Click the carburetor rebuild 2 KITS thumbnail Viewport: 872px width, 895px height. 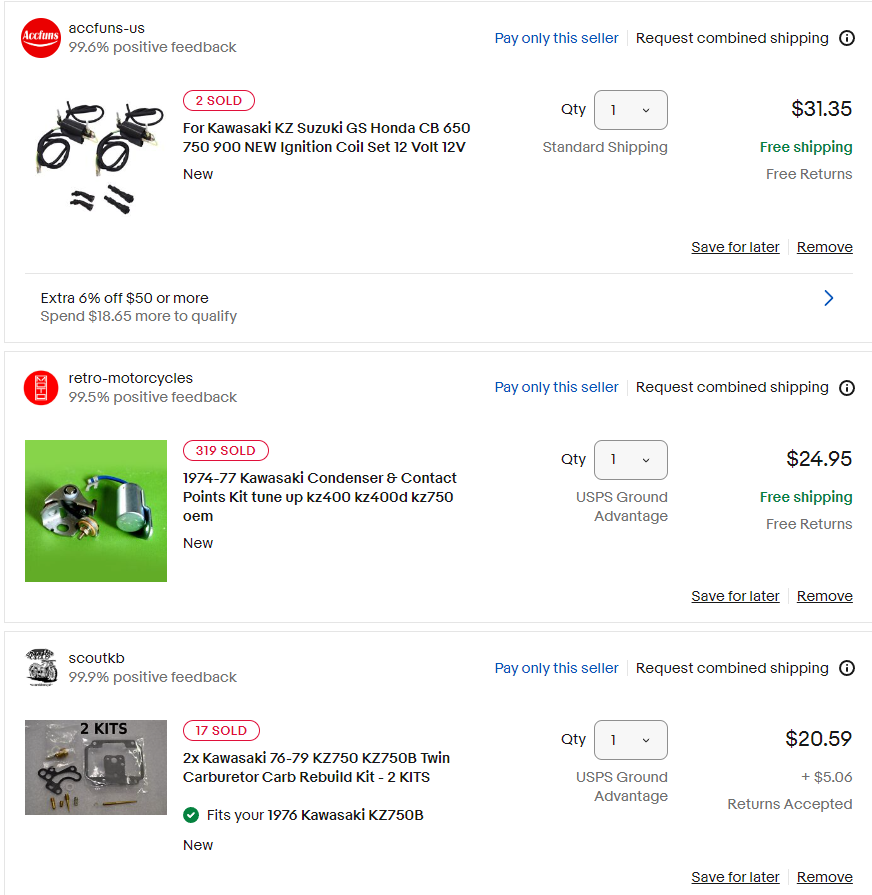pyautogui.click(x=96, y=767)
